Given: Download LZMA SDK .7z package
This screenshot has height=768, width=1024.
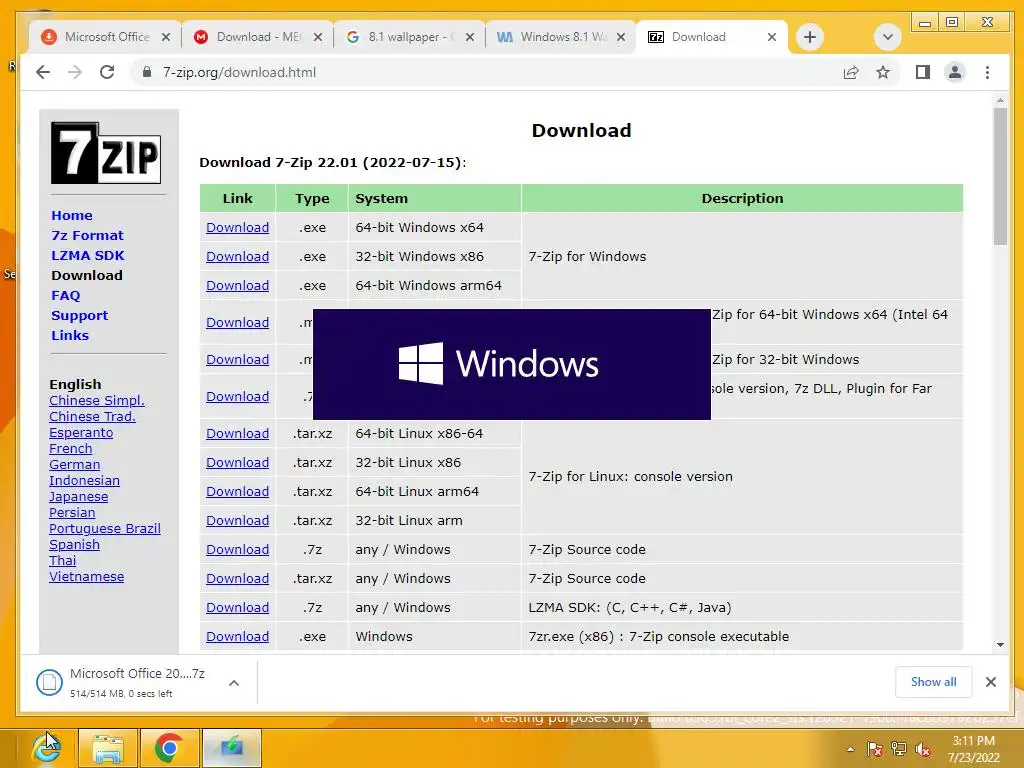Looking at the screenshot, I should click(x=238, y=607).
